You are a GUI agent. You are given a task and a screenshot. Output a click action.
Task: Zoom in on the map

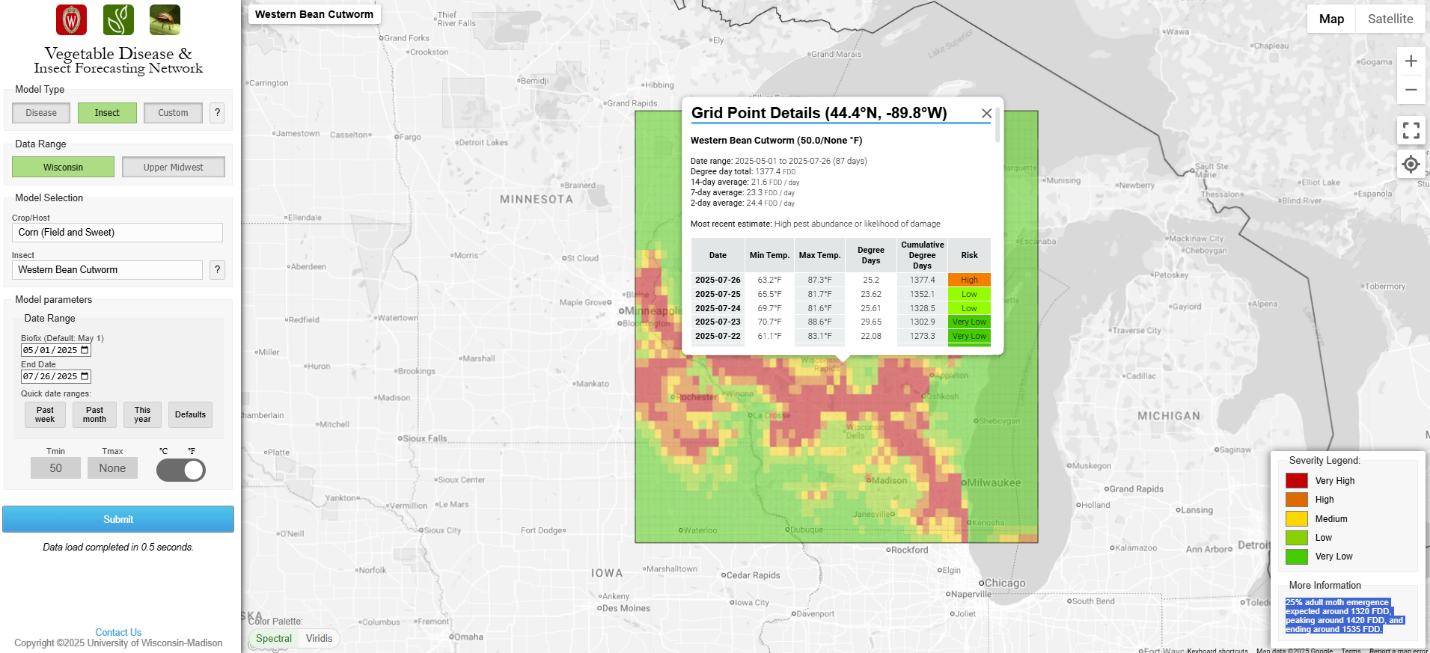pyautogui.click(x=1410, y=61)
